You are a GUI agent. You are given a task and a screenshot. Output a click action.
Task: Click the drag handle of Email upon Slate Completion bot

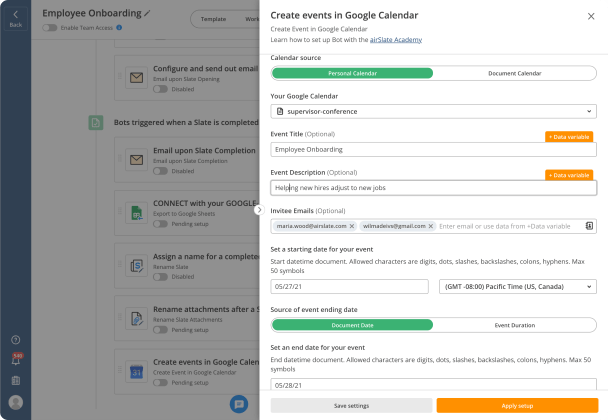[120, 158]
